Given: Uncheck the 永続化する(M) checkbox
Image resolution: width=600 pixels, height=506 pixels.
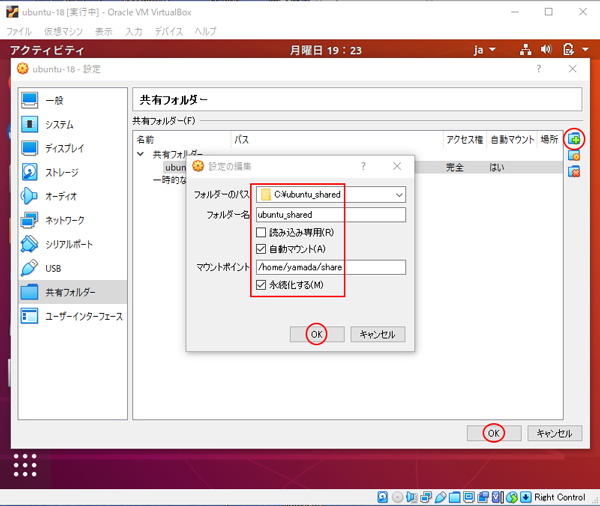Looking at the screenshot, I should 261,285.
